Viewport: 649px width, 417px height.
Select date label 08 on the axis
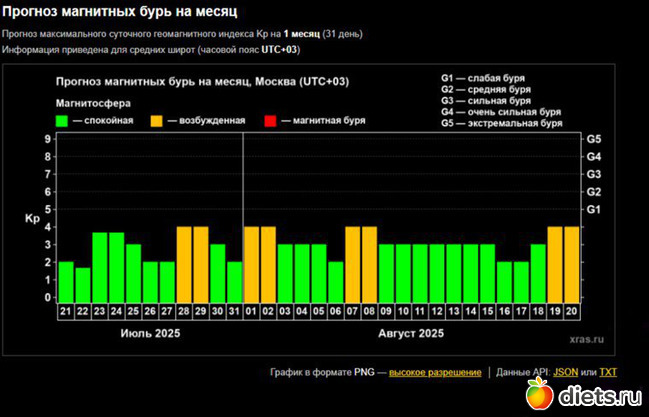369,312
